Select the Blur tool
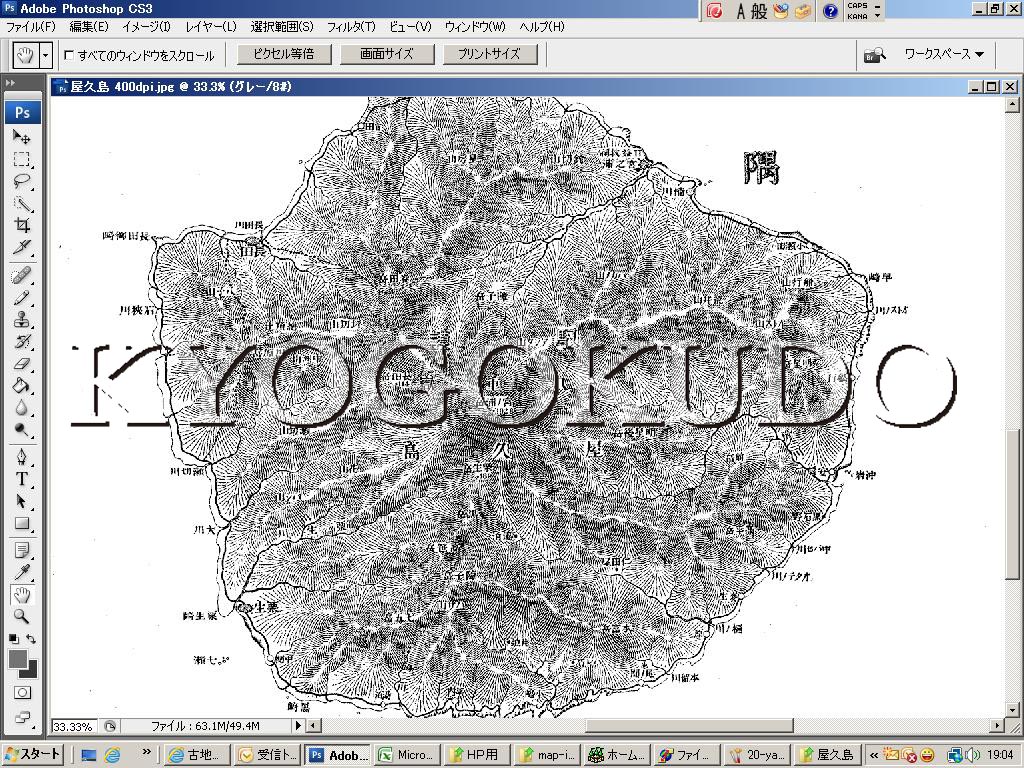1024x768 pixels. tap(22, 408)
